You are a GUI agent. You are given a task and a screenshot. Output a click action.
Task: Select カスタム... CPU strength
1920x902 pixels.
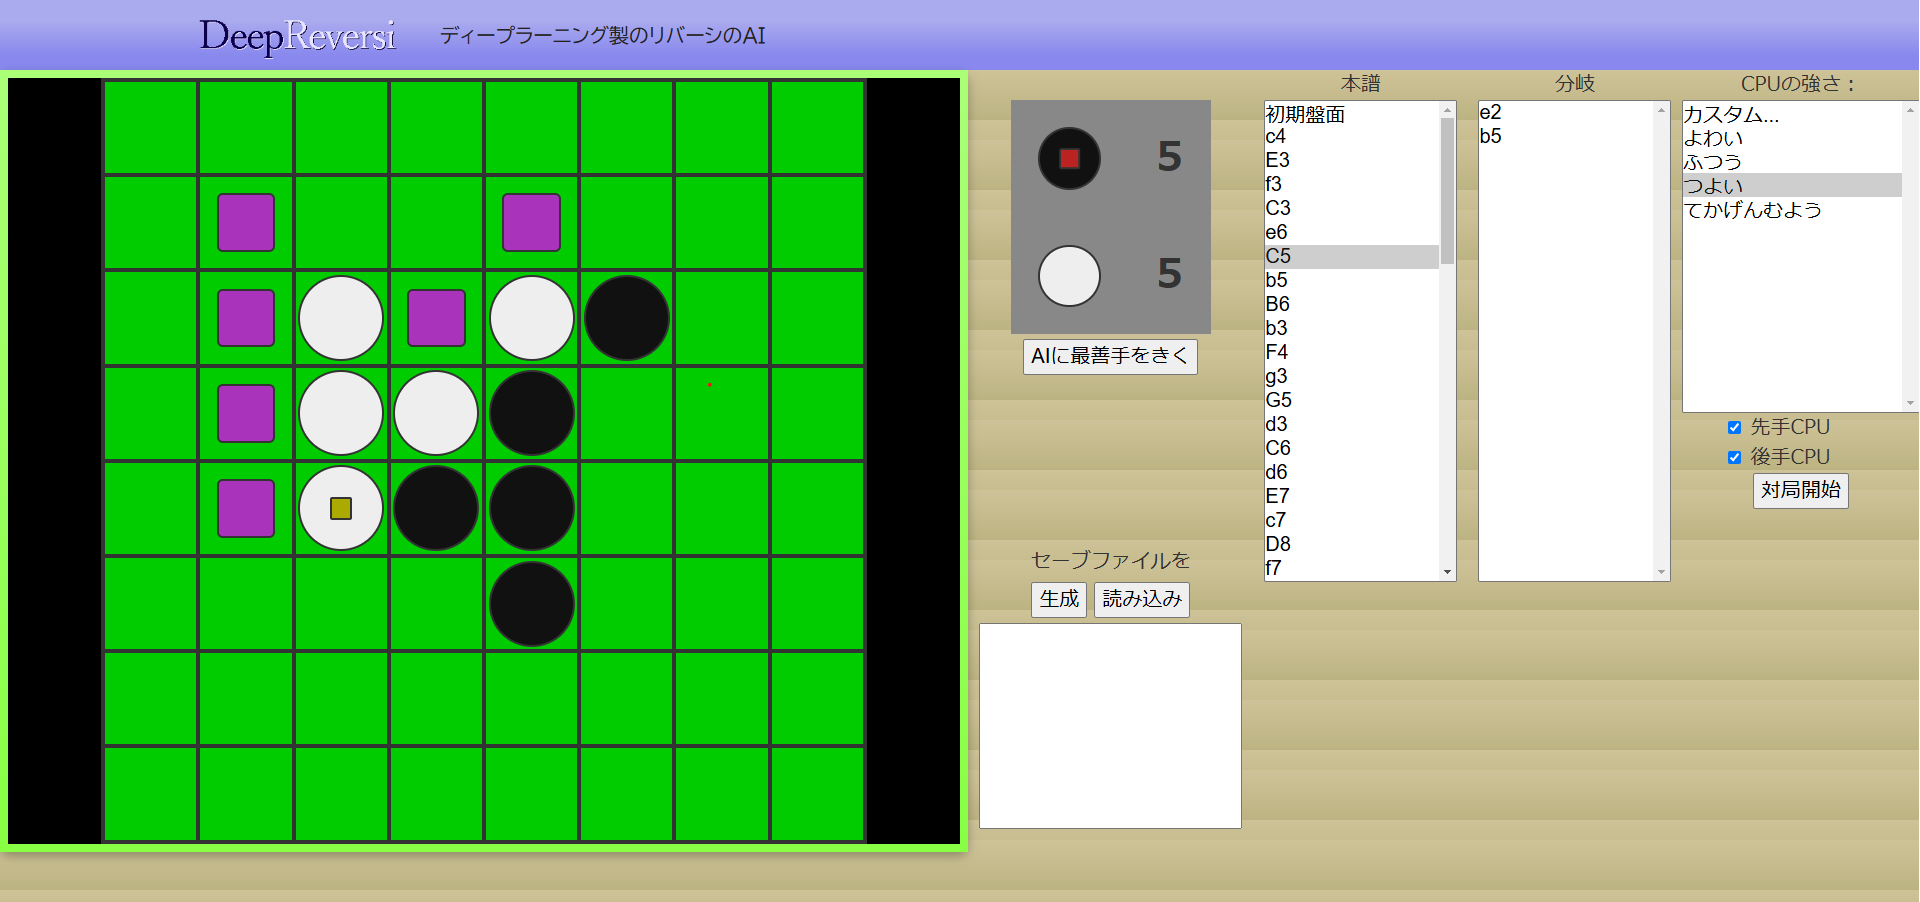pos(1792,114)
